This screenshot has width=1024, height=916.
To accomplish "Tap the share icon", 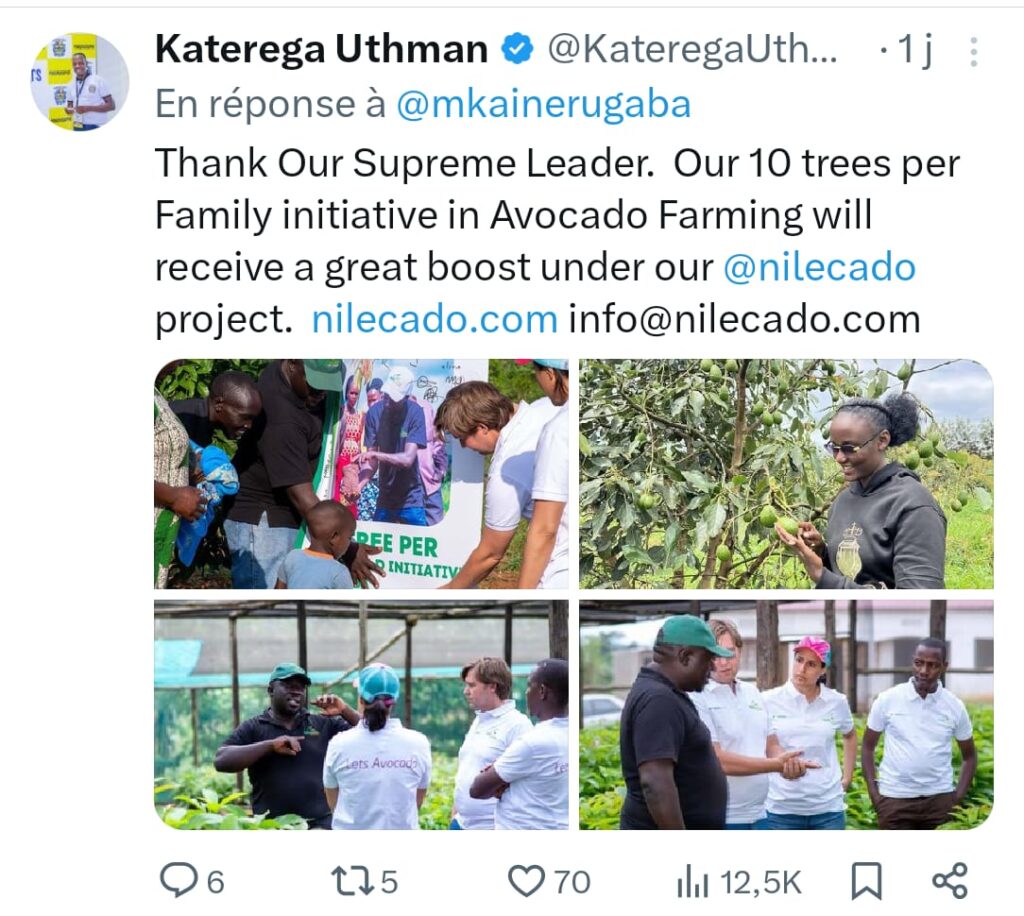I will pos(949,881).
